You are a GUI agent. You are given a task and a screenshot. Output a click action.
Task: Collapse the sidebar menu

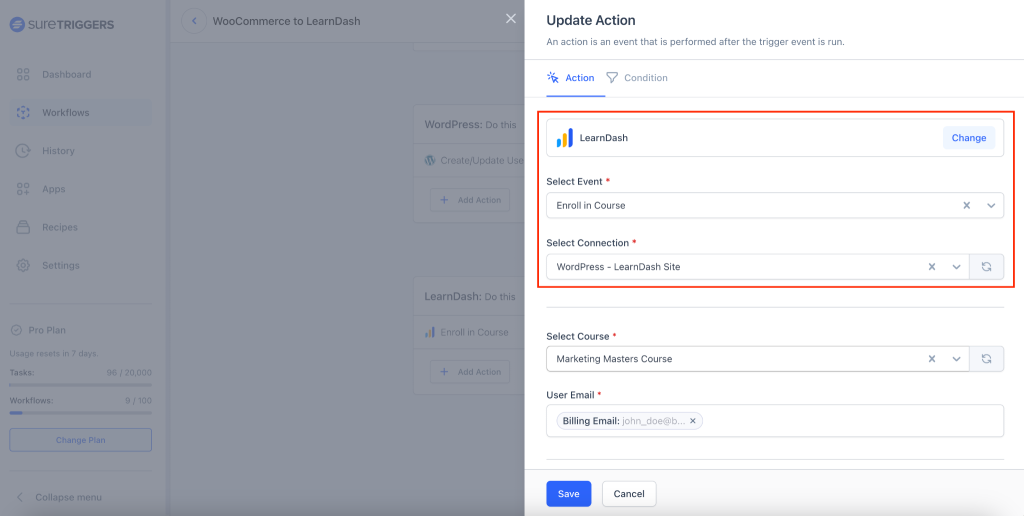pos(68,497)
